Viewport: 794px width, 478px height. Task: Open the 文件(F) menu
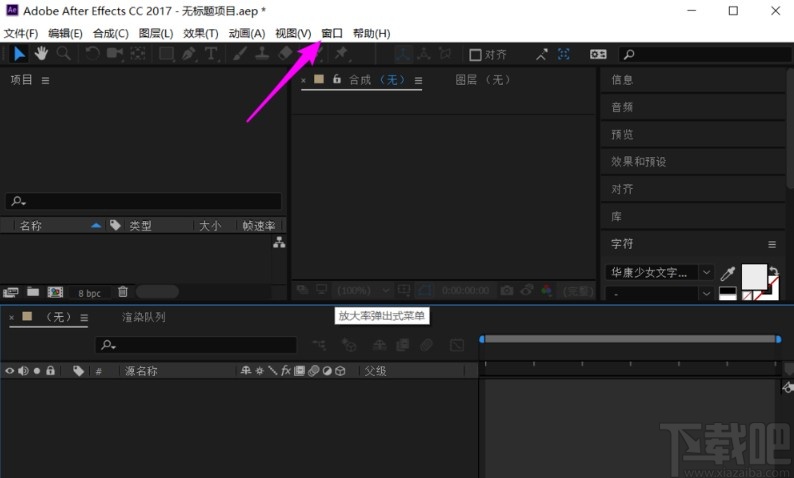[x=21, y=33]
